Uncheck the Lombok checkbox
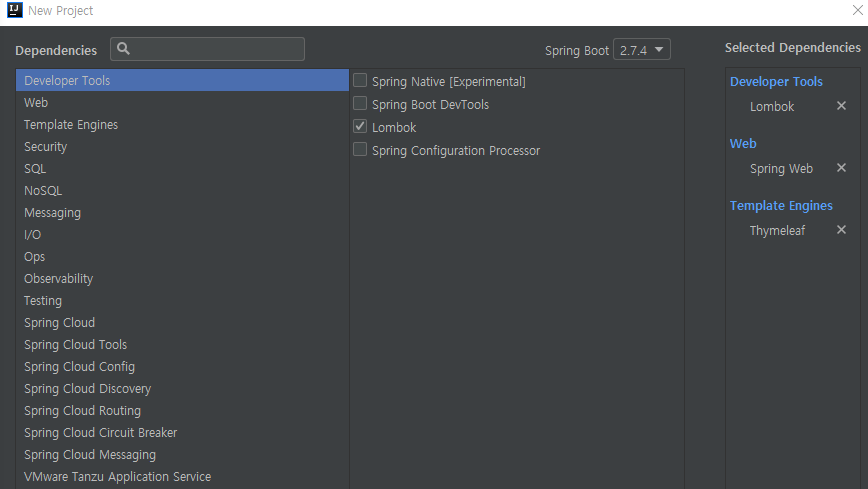Viewport: 868px width, 489px height. [360, 127]
